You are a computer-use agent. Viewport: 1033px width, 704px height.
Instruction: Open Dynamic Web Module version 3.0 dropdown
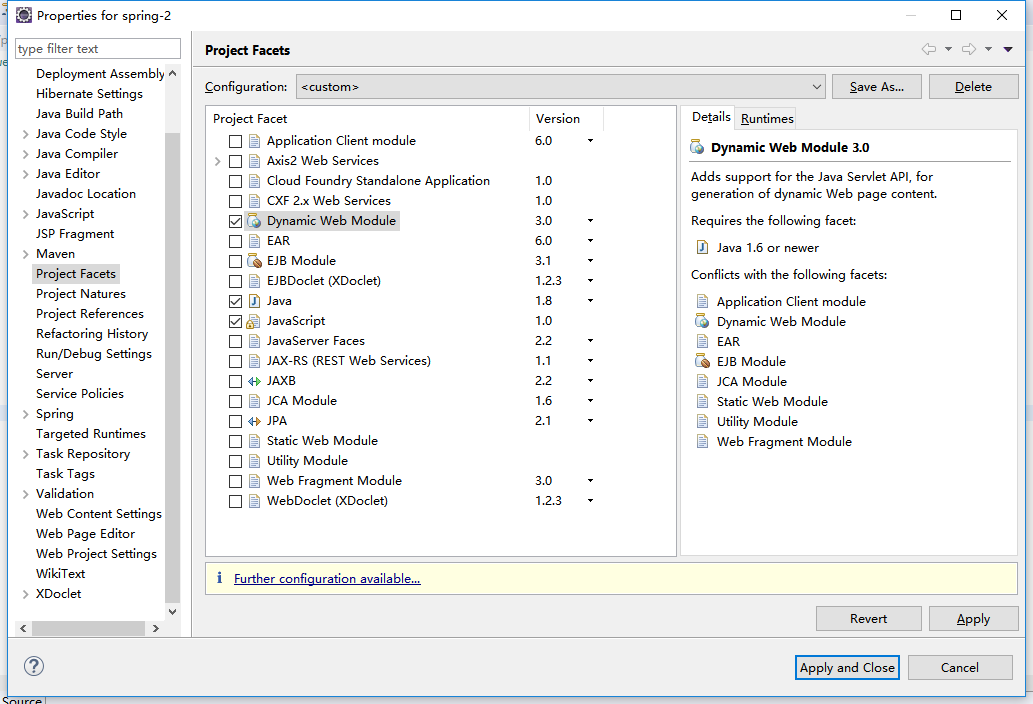click(x=590, y=221)
